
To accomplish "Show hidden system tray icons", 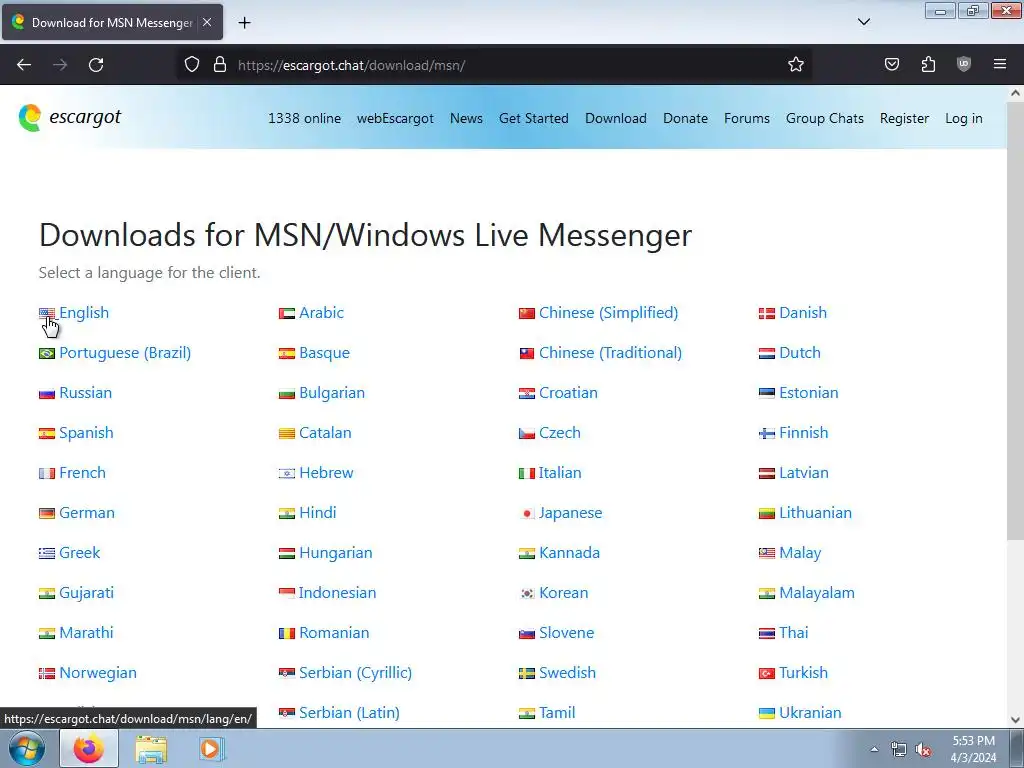I will pyautogui.click(x=874, y=750).
